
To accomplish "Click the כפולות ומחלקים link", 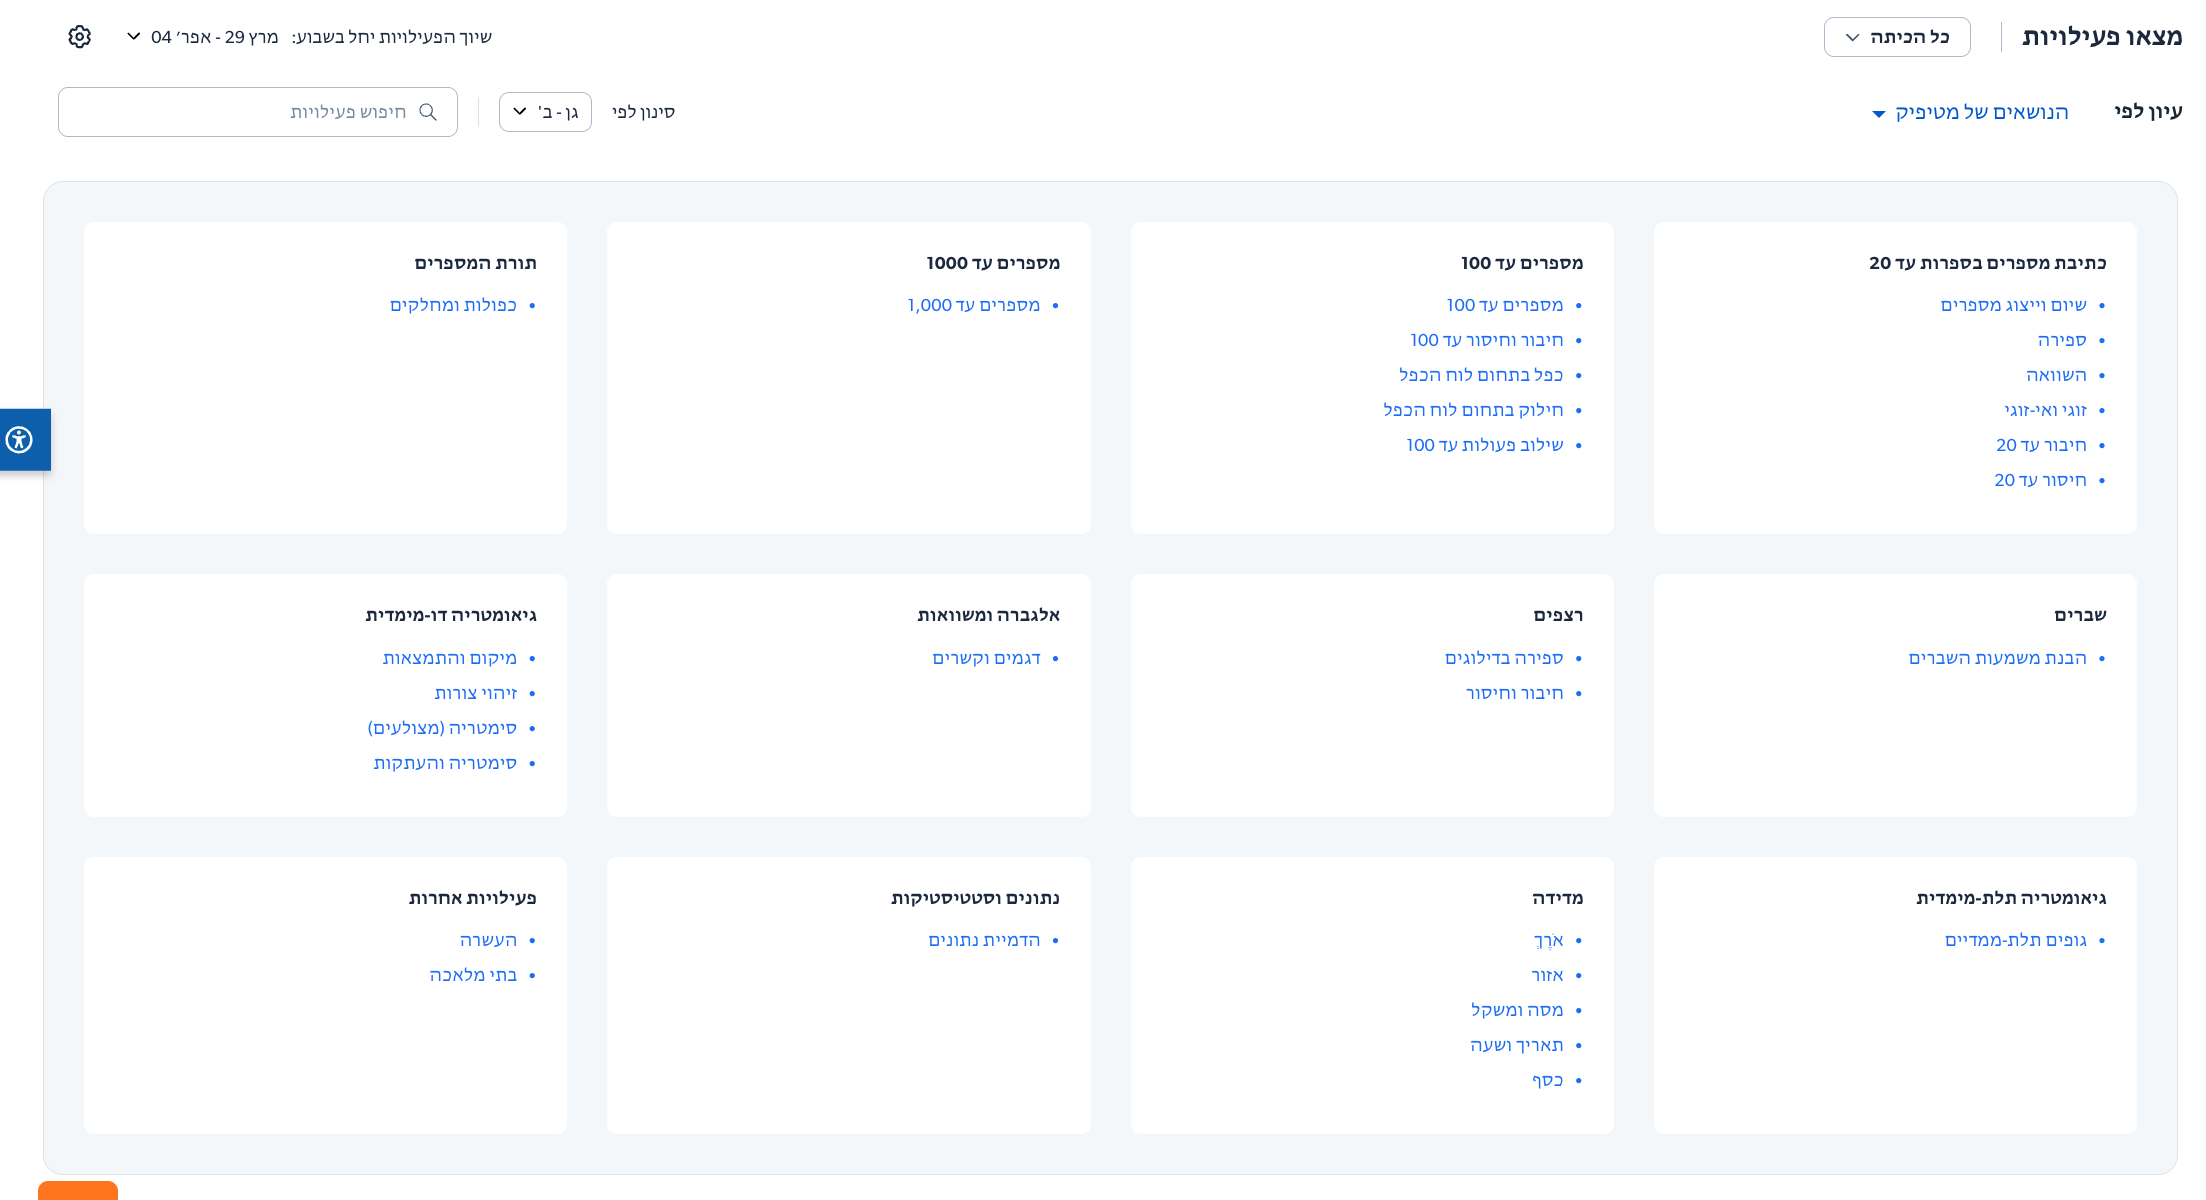I will coord(453,305).
